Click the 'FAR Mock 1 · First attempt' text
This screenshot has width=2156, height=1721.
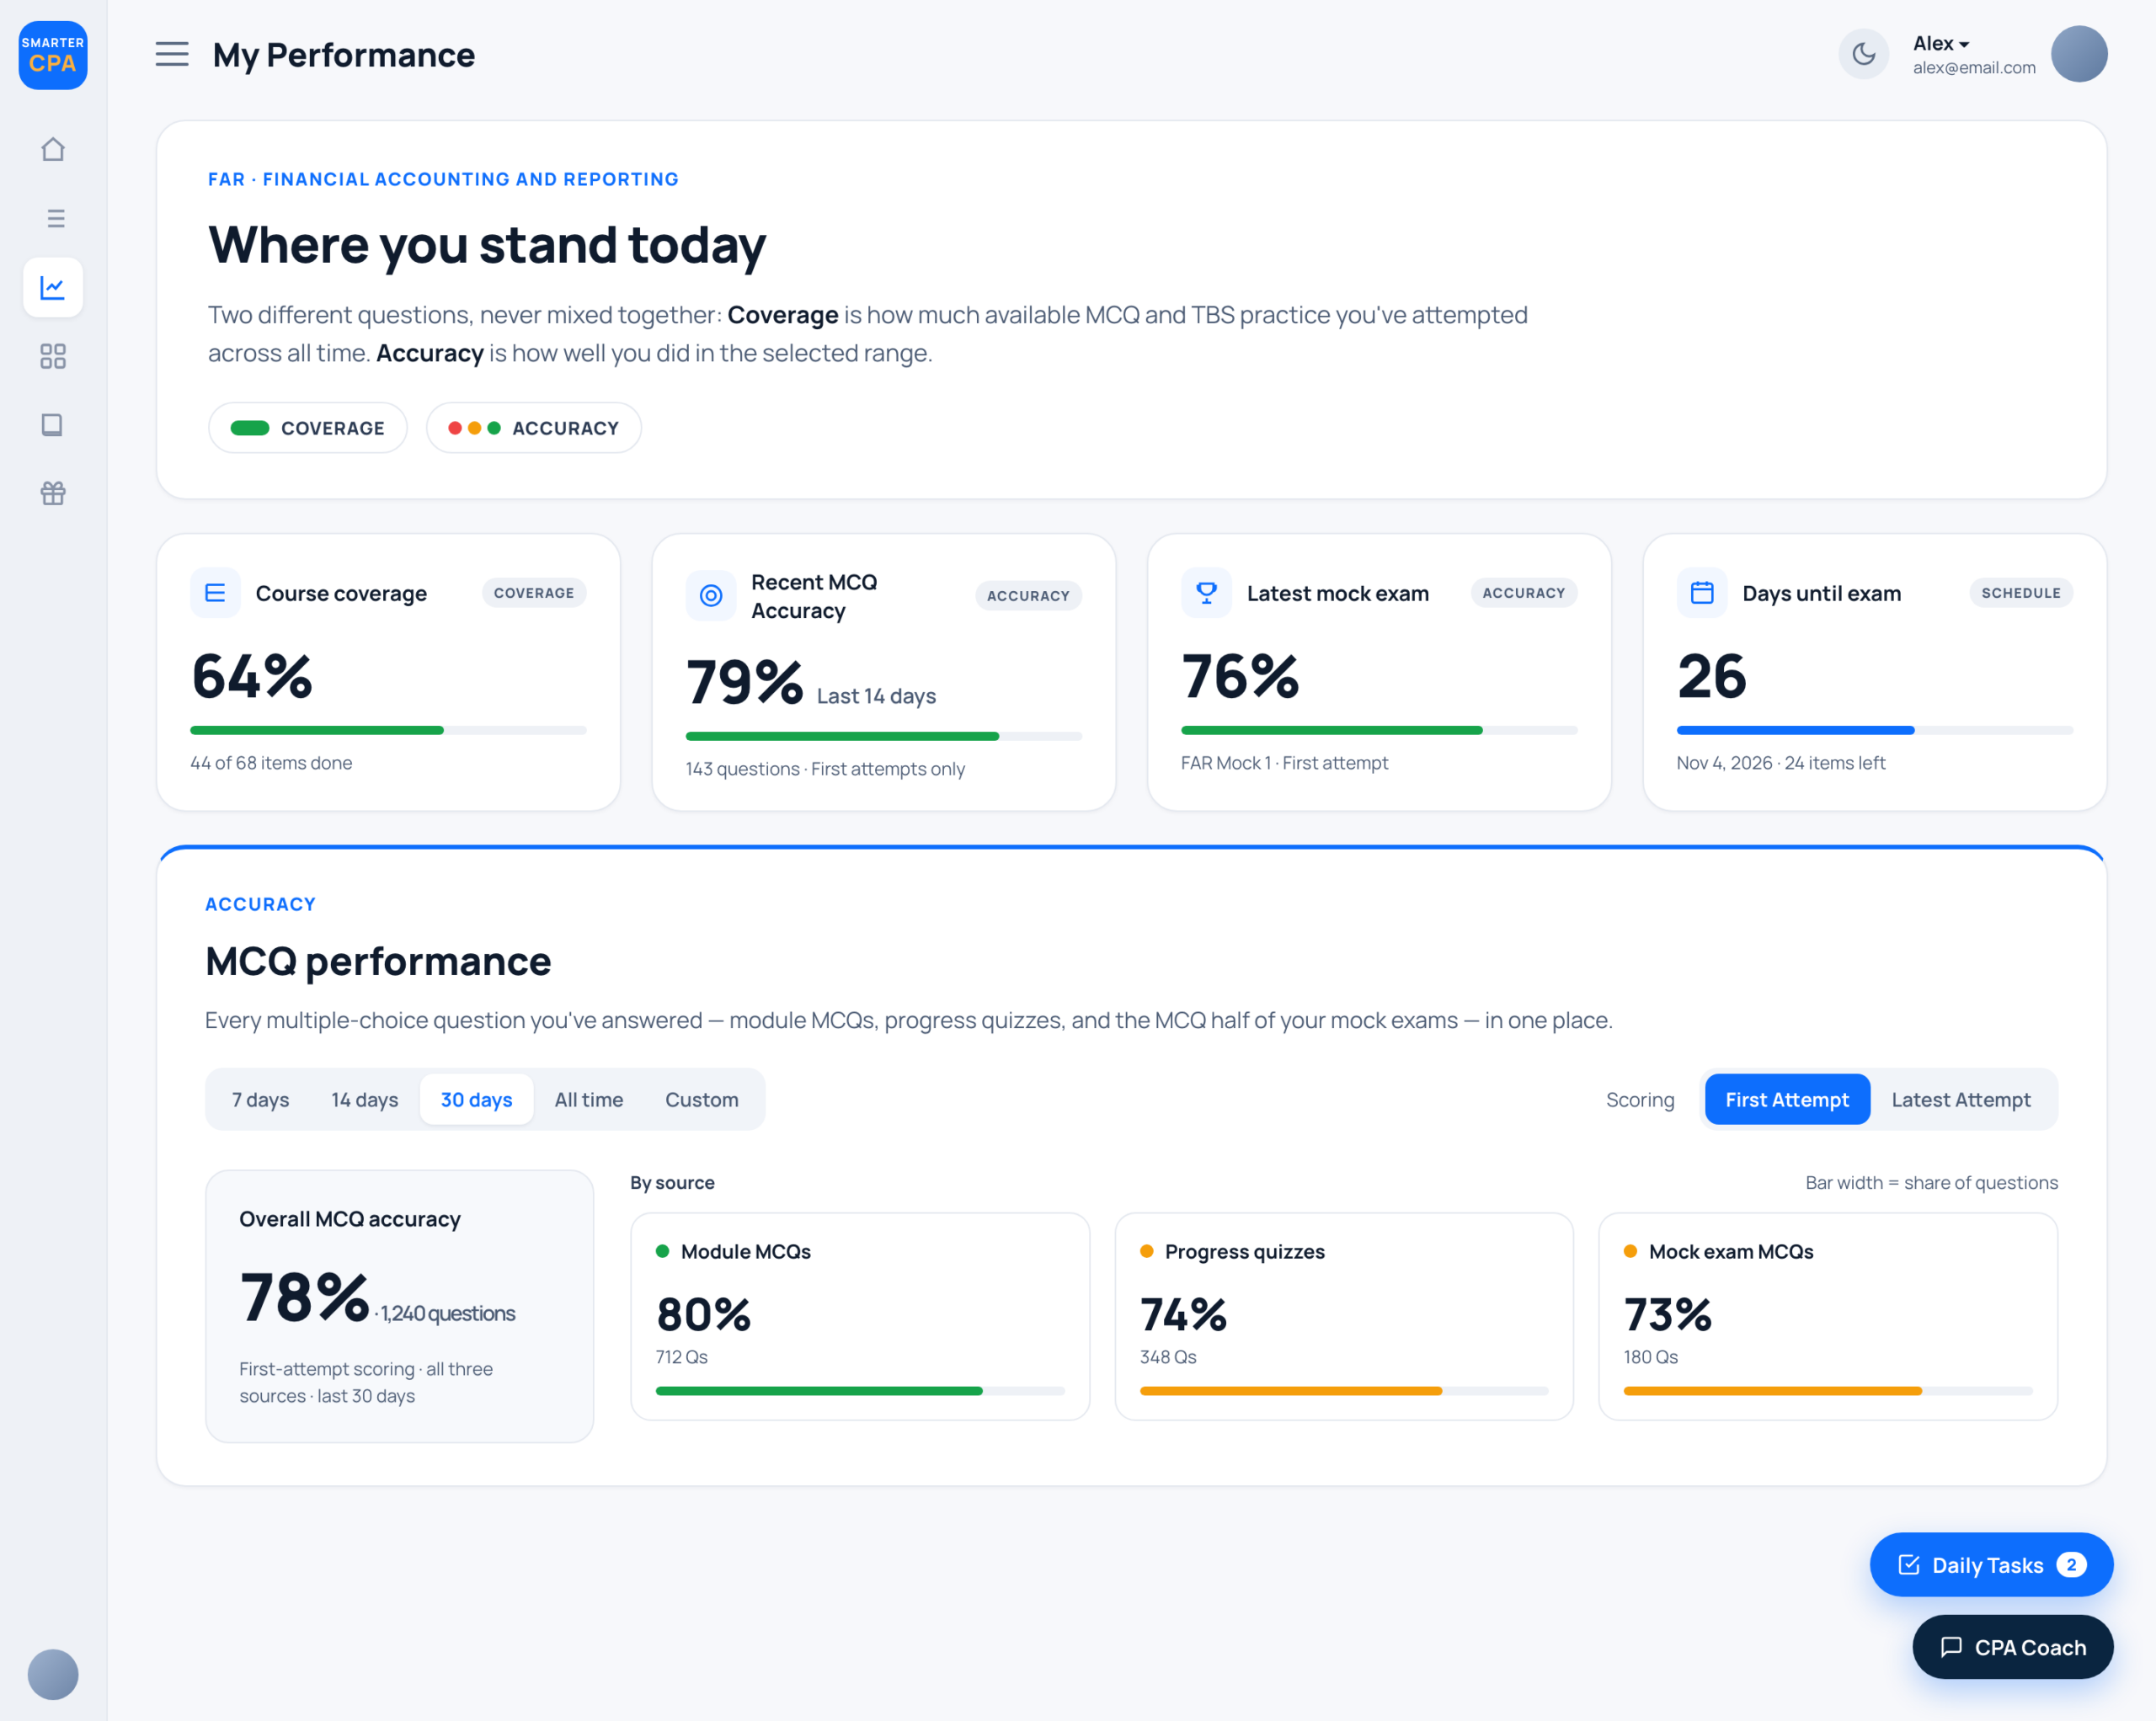coord(1284,763)
